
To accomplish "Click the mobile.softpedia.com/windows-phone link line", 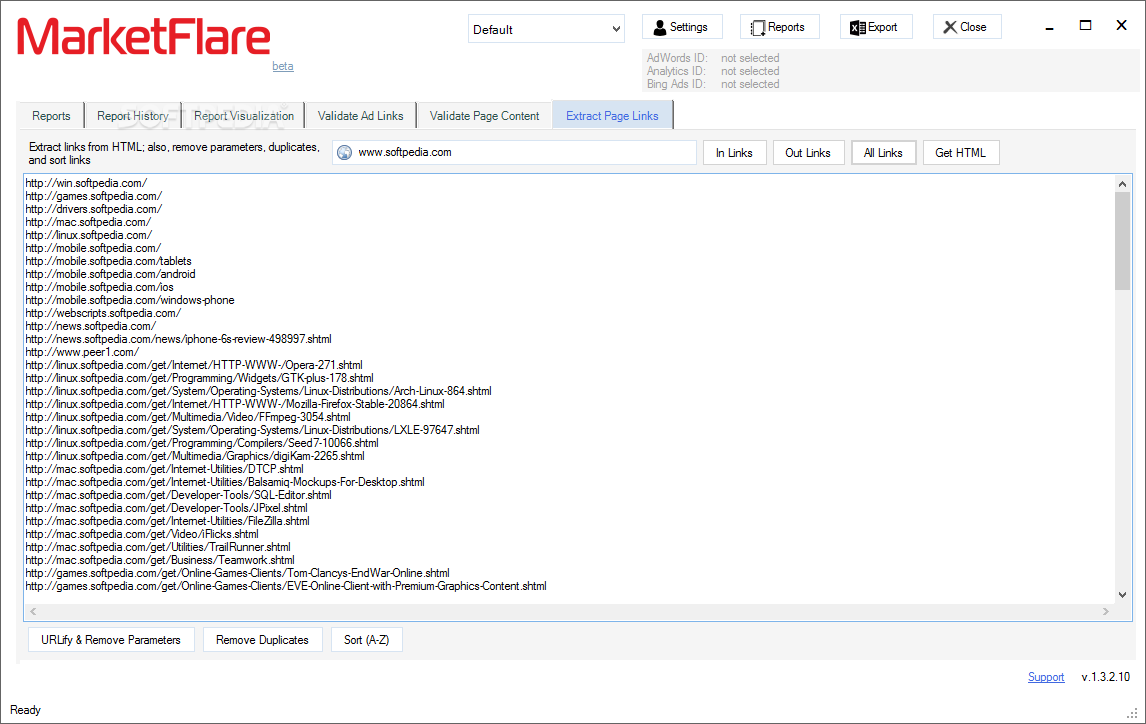I will 130,300.
